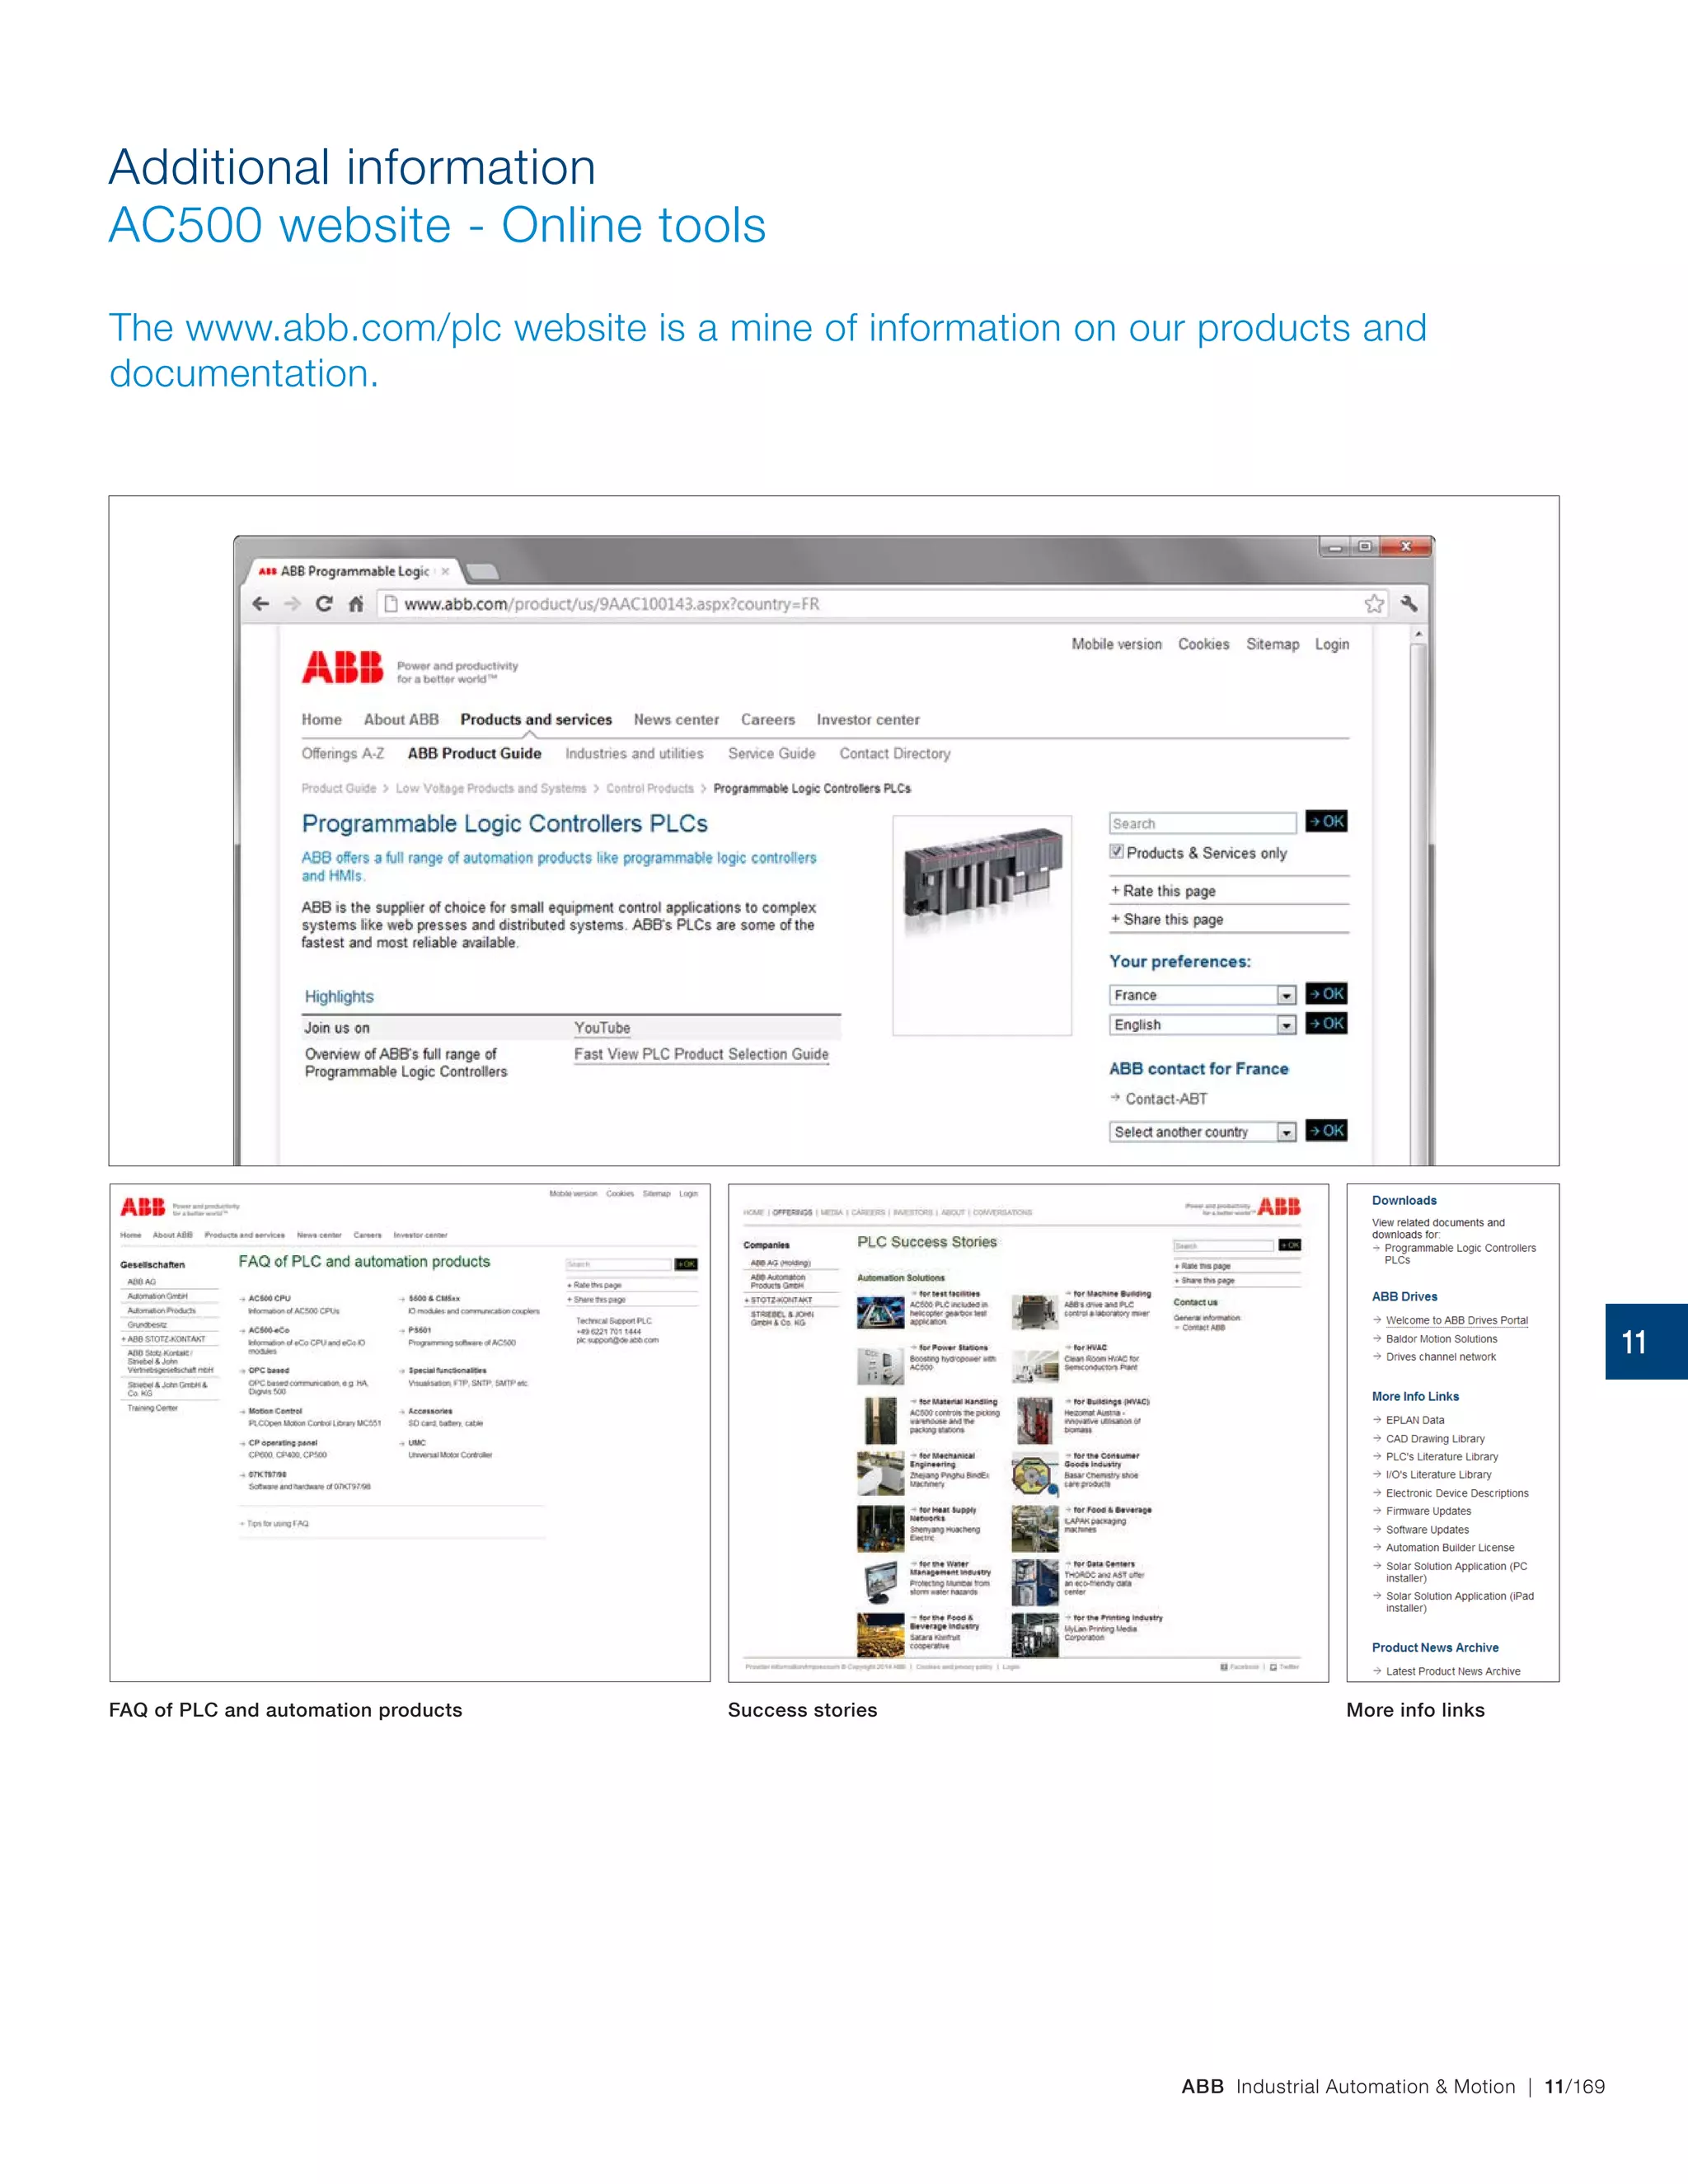Open the Investor center menu item
The image size is (1688, 2184).
point(868,720)
